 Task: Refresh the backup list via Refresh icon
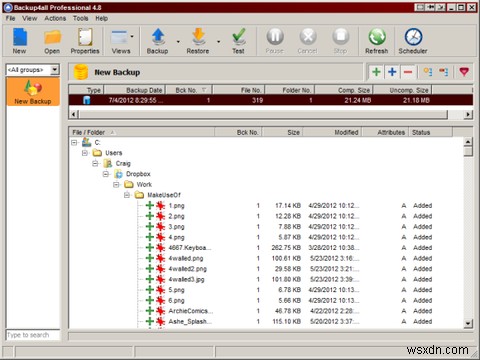pos(377,41)
